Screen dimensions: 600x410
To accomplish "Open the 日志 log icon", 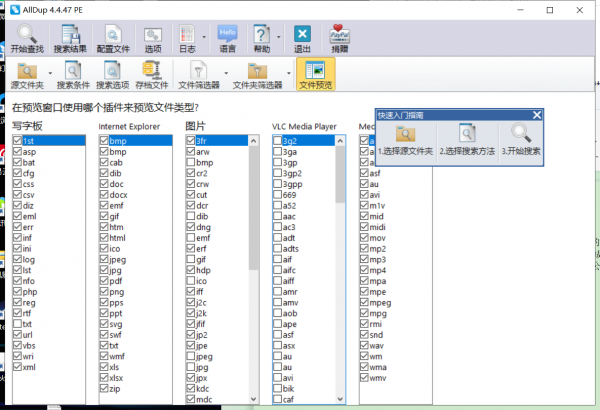I will 187,38.
